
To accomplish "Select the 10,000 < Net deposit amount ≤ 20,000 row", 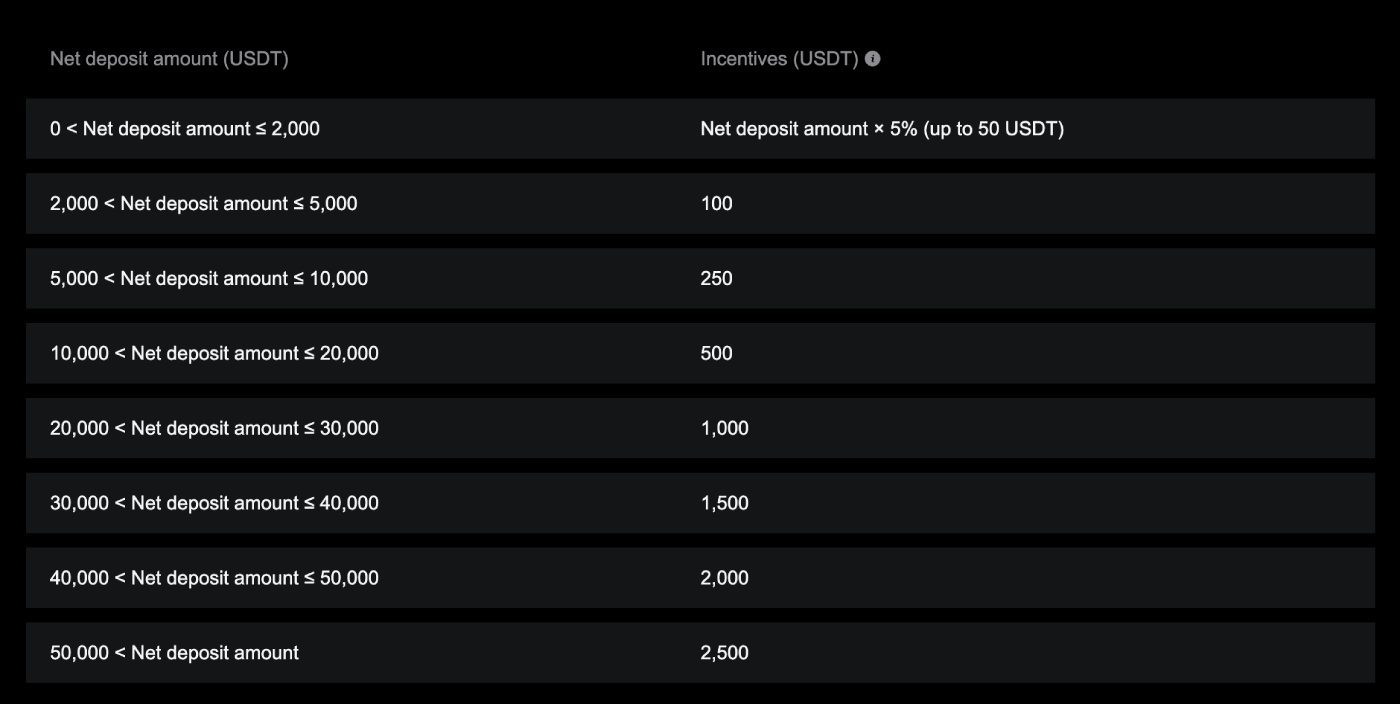I will (x=214, y=354).
